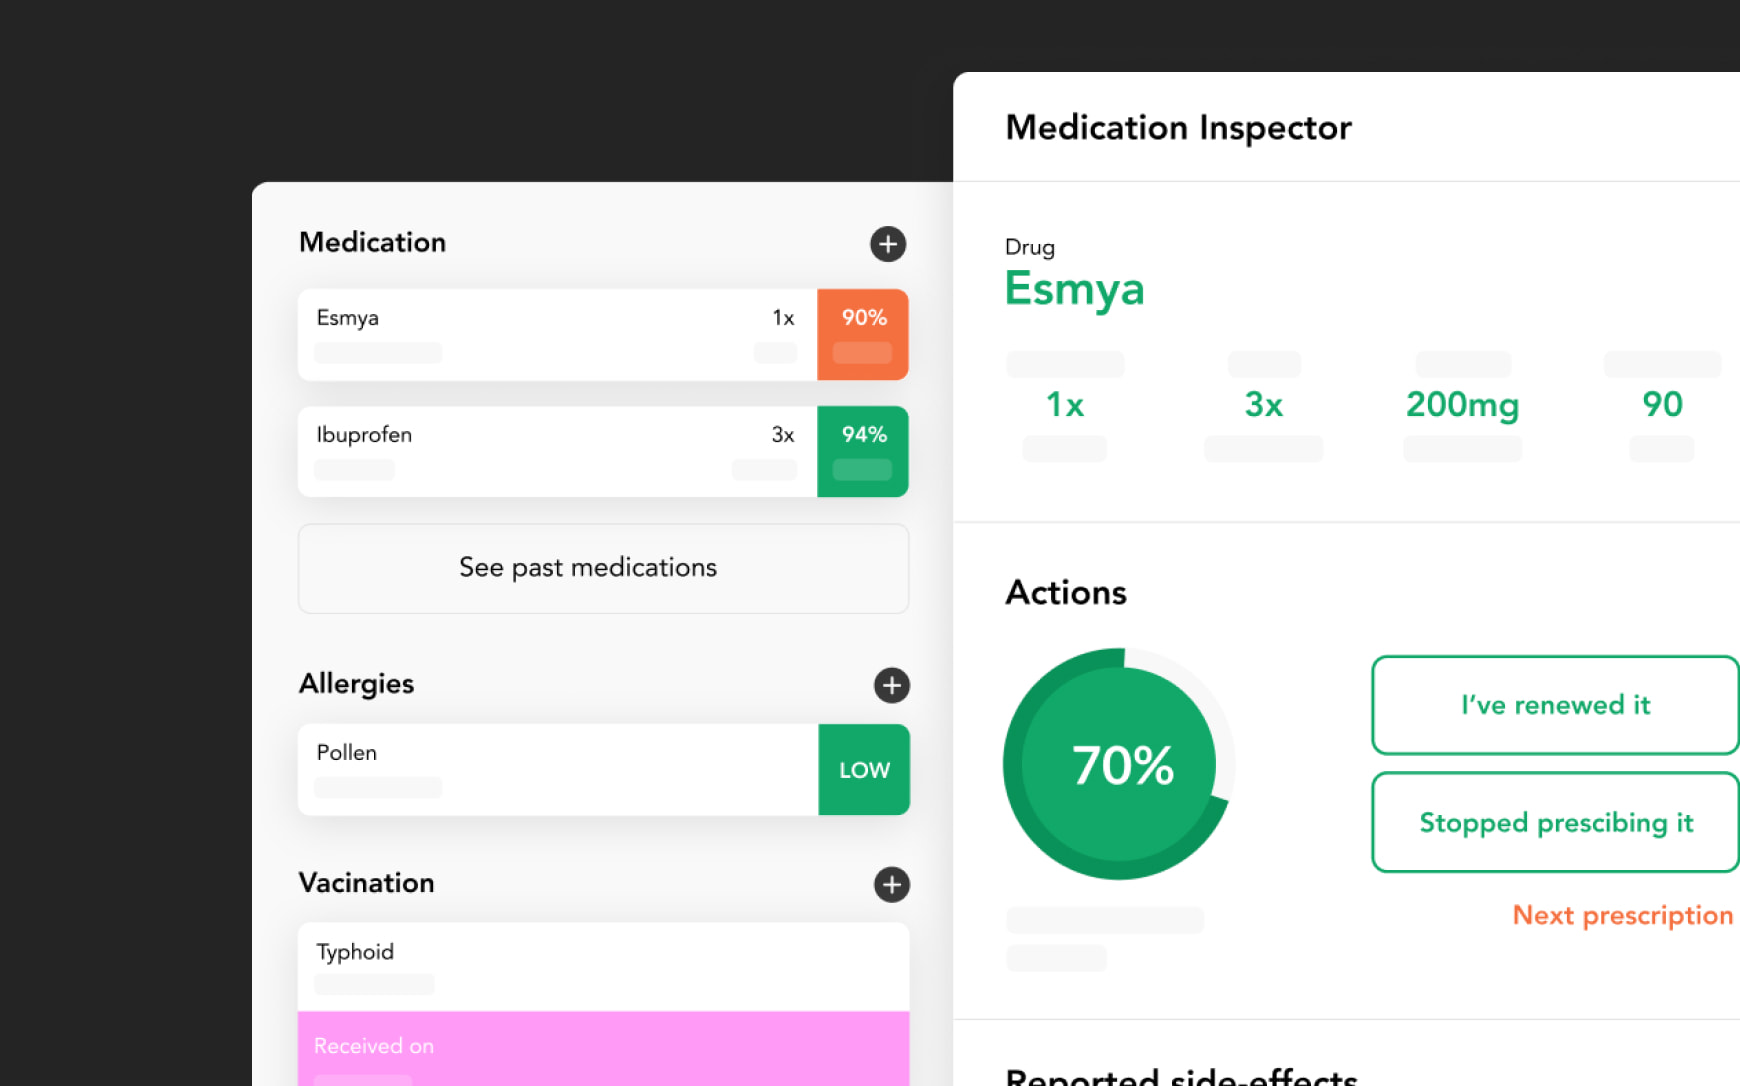The image size is (1740, 1086).
Task: Expand See past medications
Action: 603,568
